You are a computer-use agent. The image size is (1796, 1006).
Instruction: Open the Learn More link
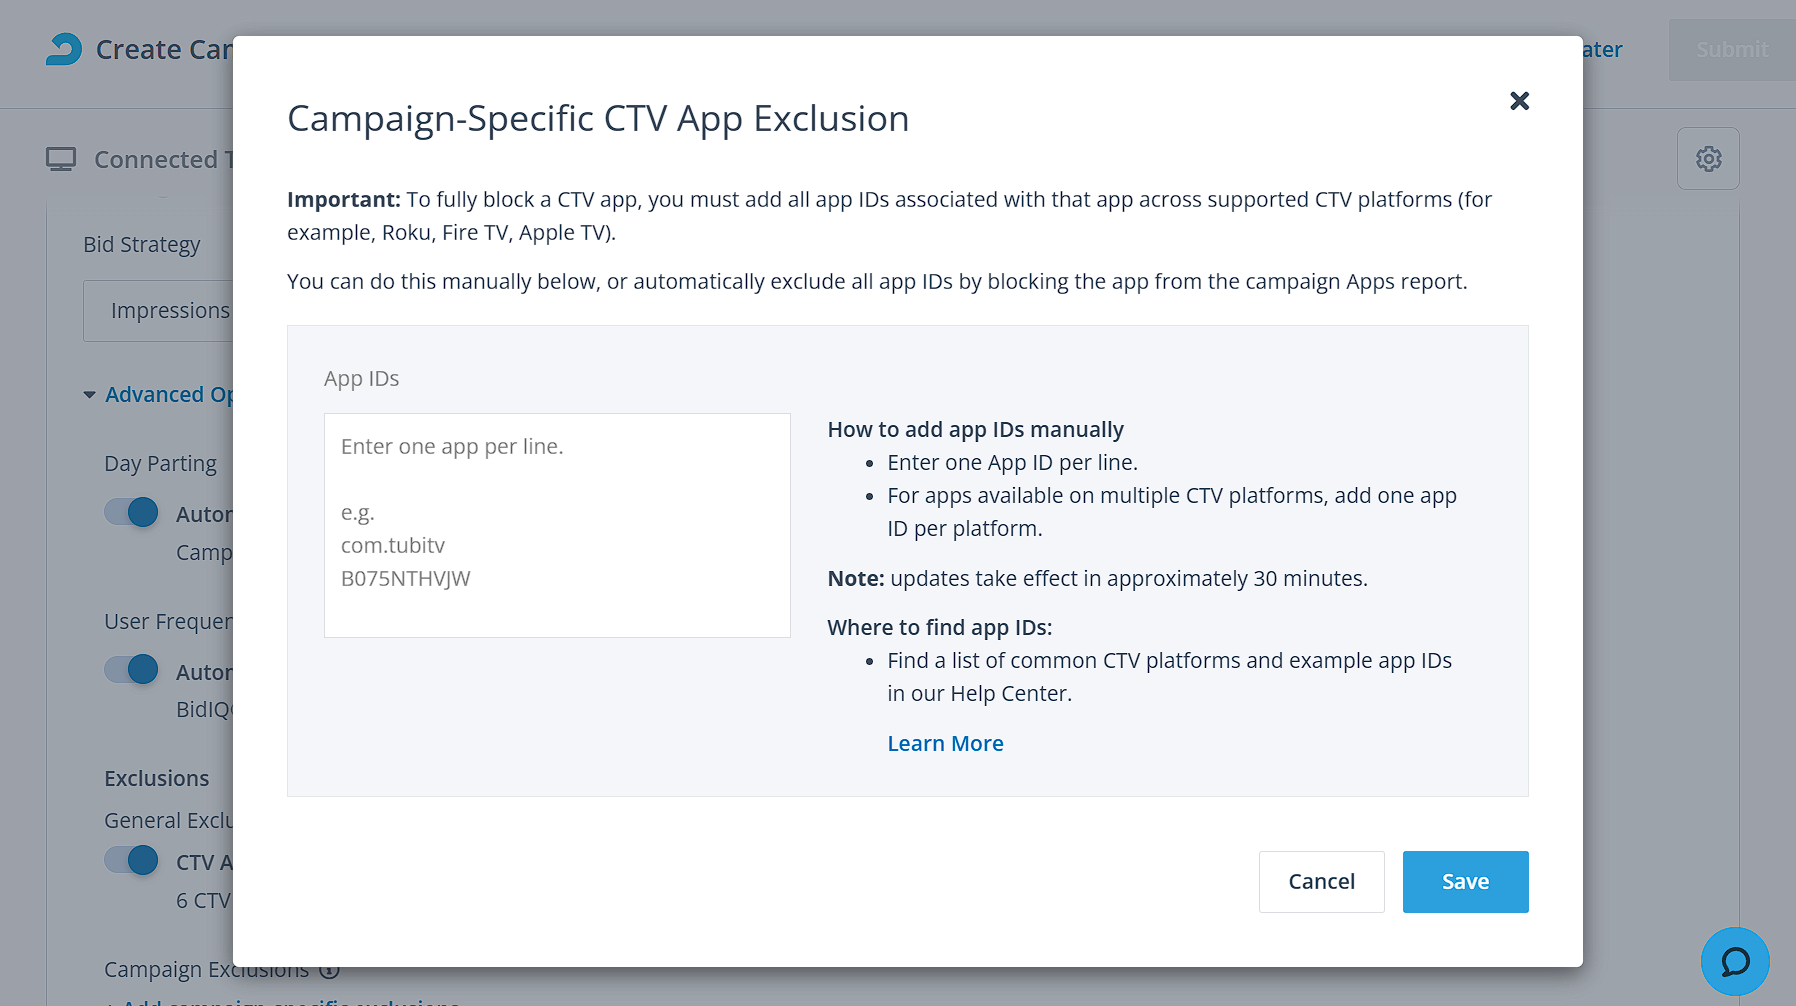pyautogui.click(x=945, y=744)
